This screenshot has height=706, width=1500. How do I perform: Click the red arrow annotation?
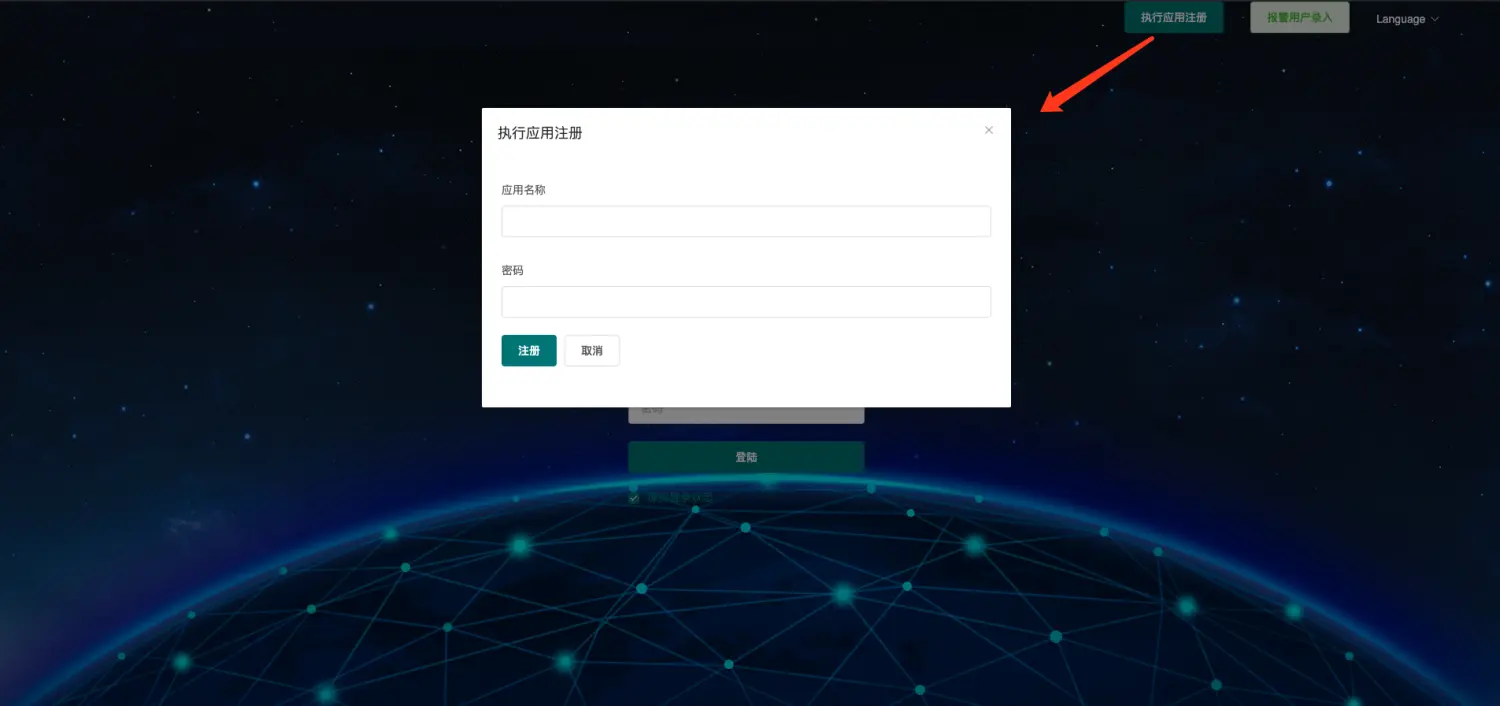coord(1098,74)
